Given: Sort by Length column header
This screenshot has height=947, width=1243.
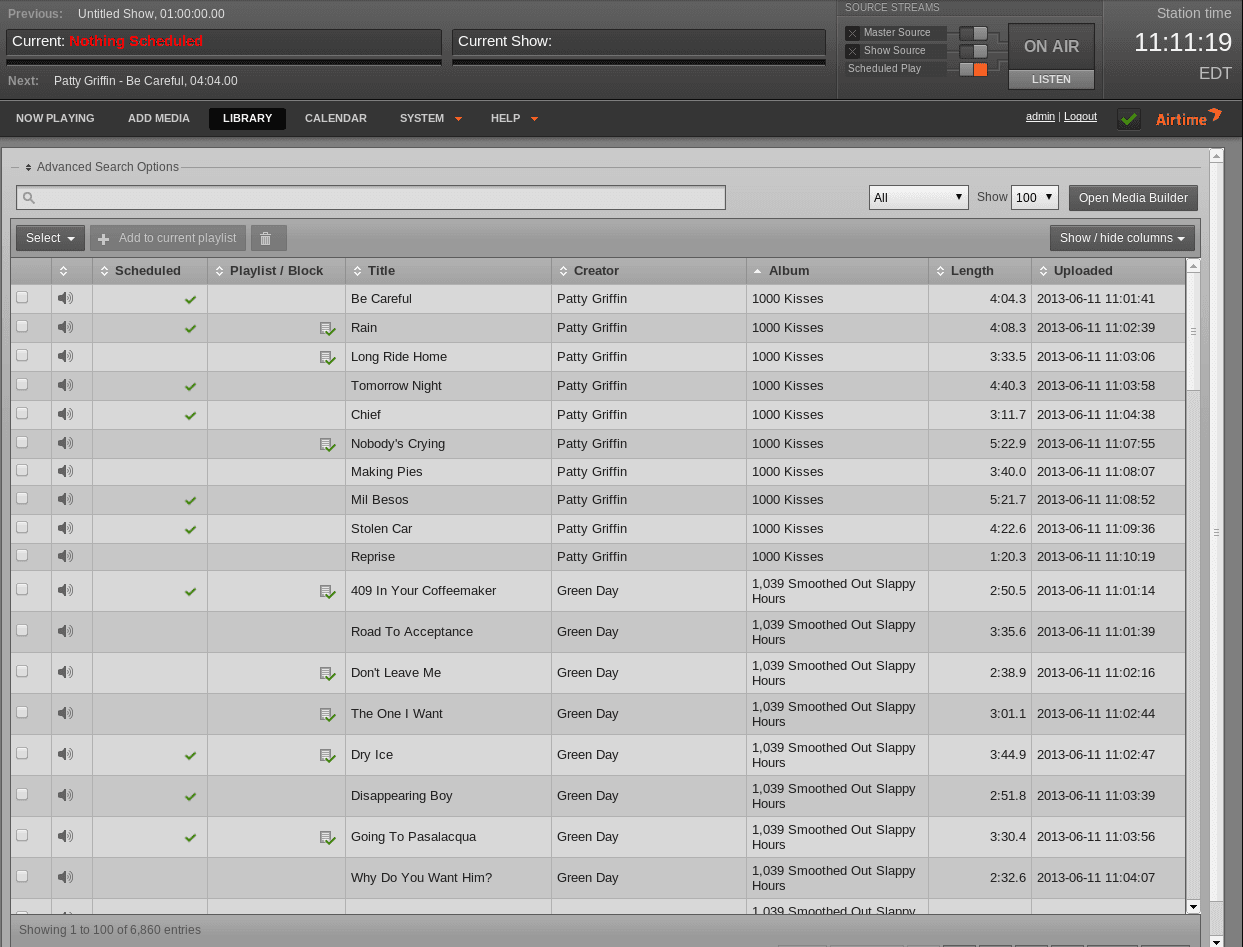Looking at the screenshot, I should (x=980, y=270).
